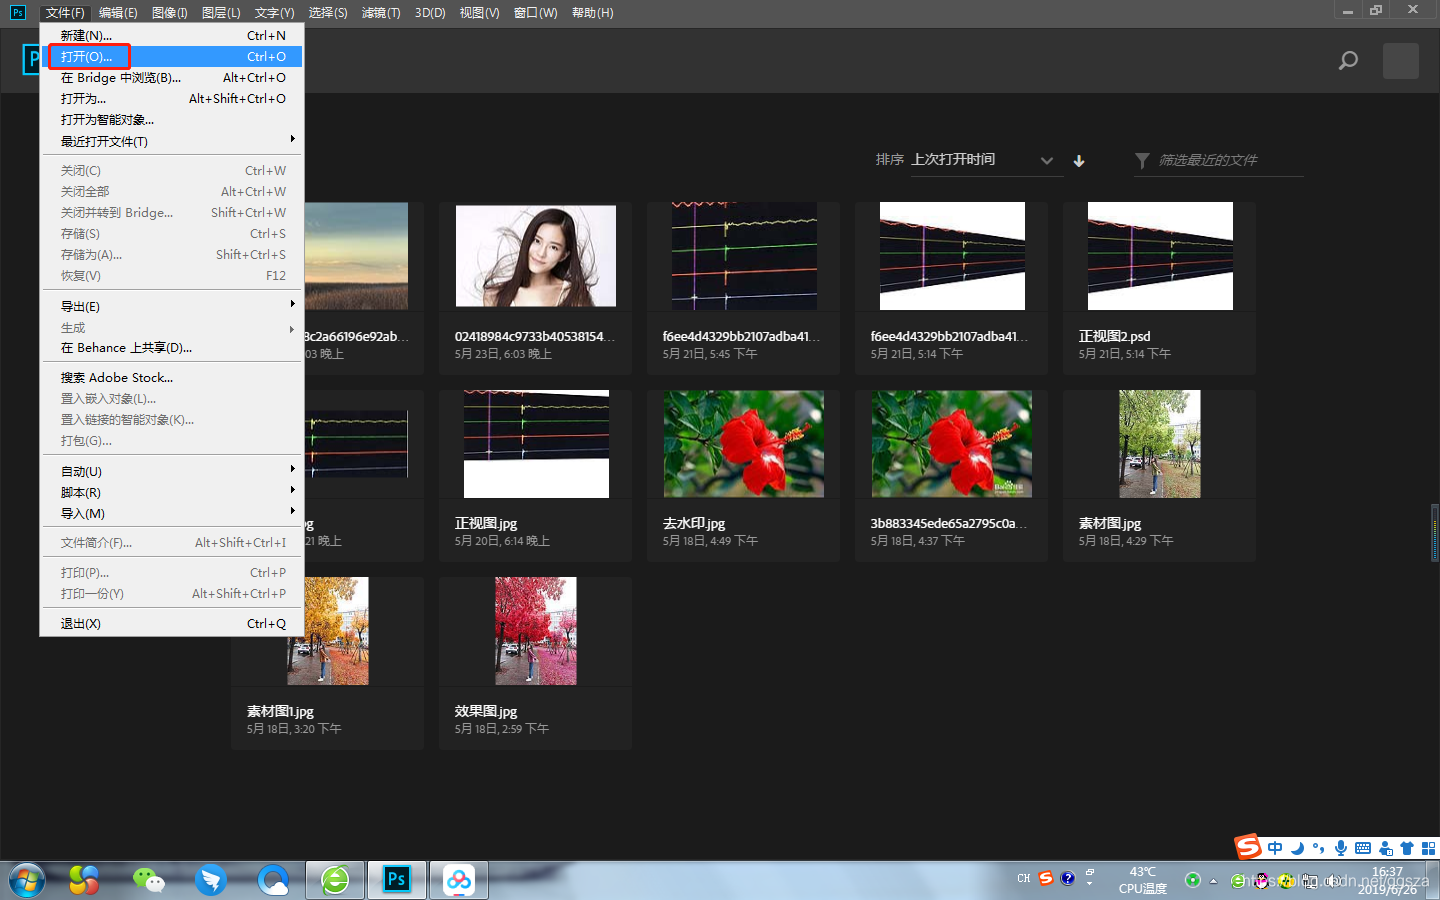Click the Sogou microphone voice input icon

(1341, 848)
